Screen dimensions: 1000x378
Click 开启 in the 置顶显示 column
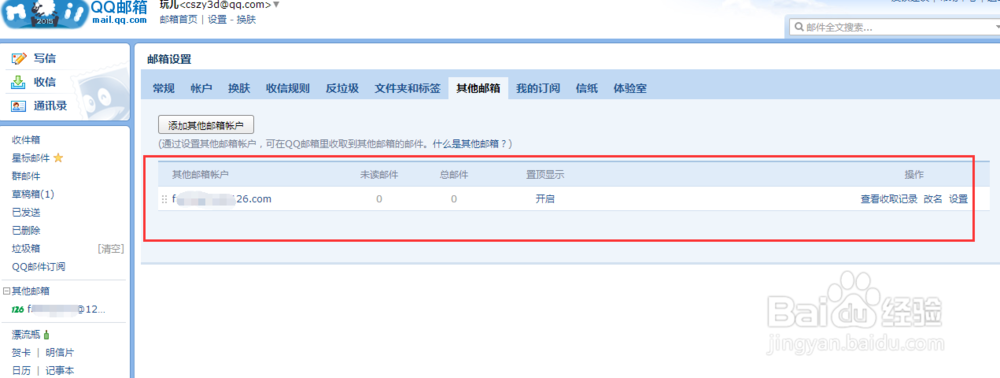[545, 199]
